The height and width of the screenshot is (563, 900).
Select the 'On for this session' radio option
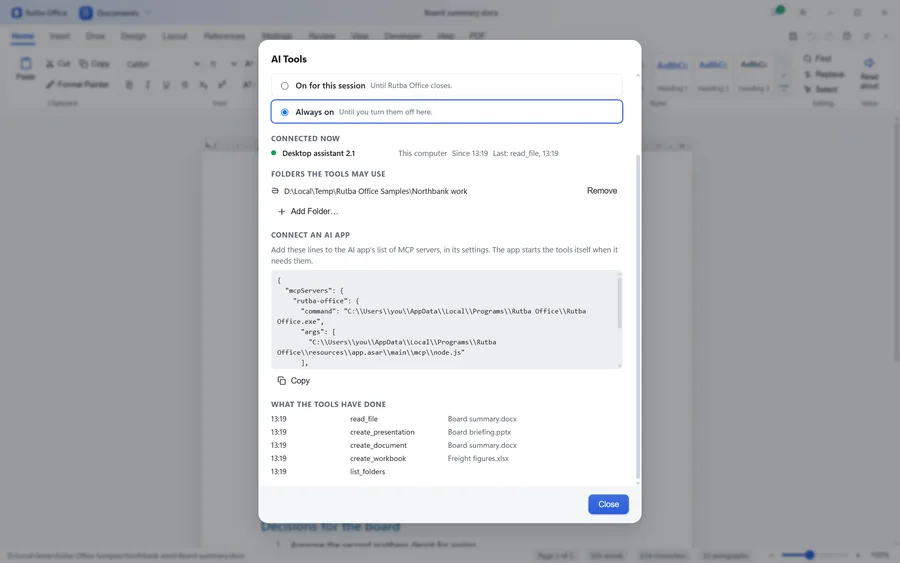(x=447, y=86)
